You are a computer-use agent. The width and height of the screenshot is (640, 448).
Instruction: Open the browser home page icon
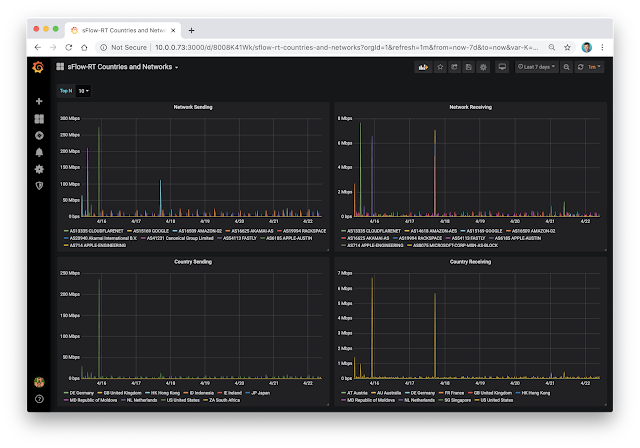84,47
